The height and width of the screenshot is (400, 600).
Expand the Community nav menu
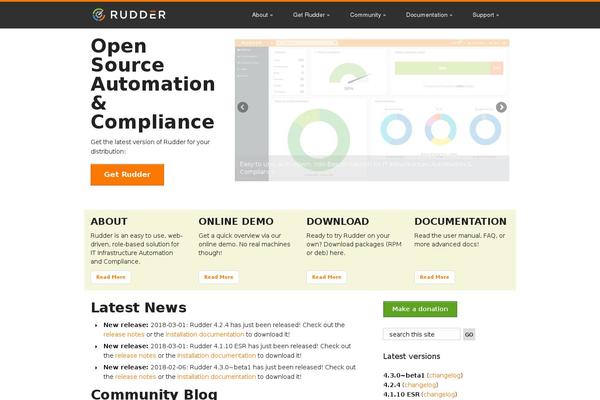(368, 15)
